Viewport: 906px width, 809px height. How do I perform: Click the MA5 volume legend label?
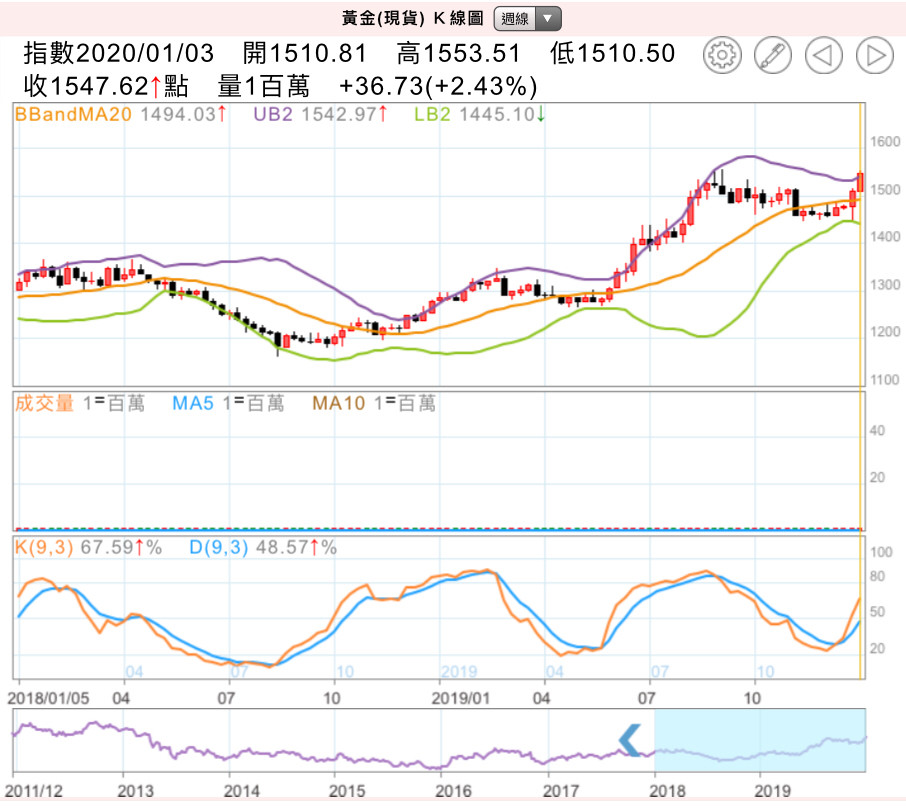[191, 403]
